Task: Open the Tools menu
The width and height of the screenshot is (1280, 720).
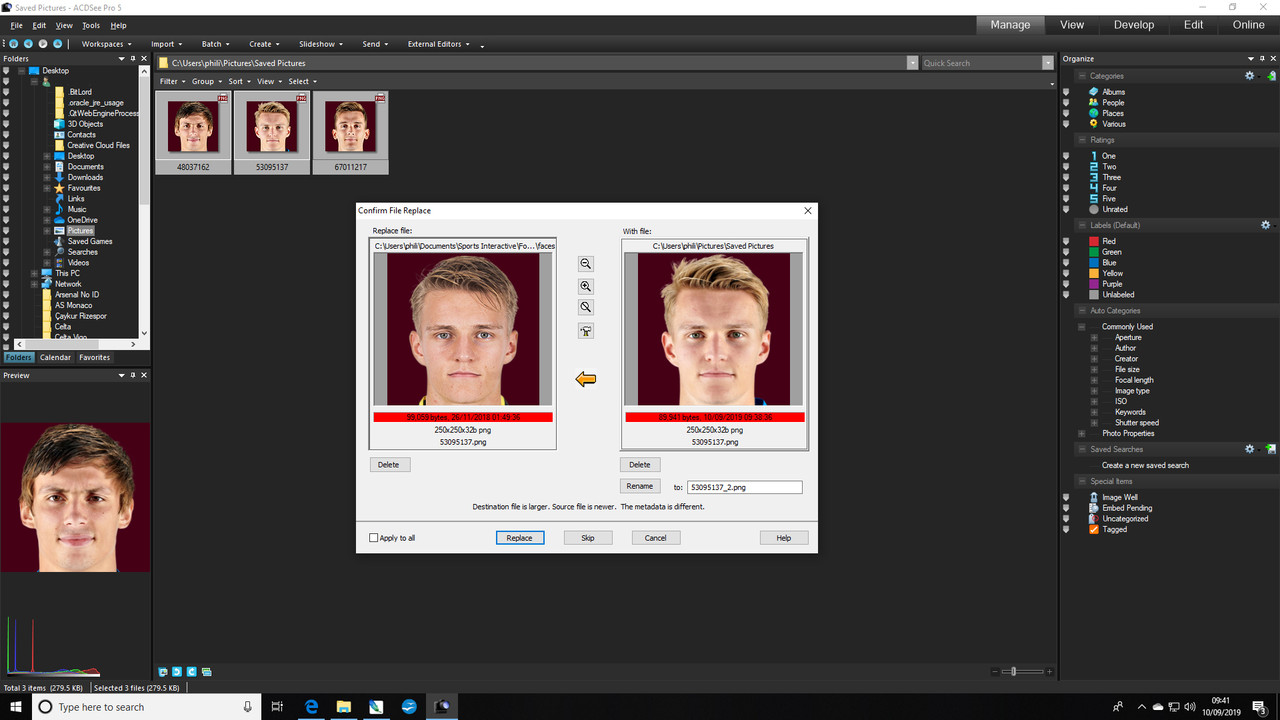Action: (91, 25)
